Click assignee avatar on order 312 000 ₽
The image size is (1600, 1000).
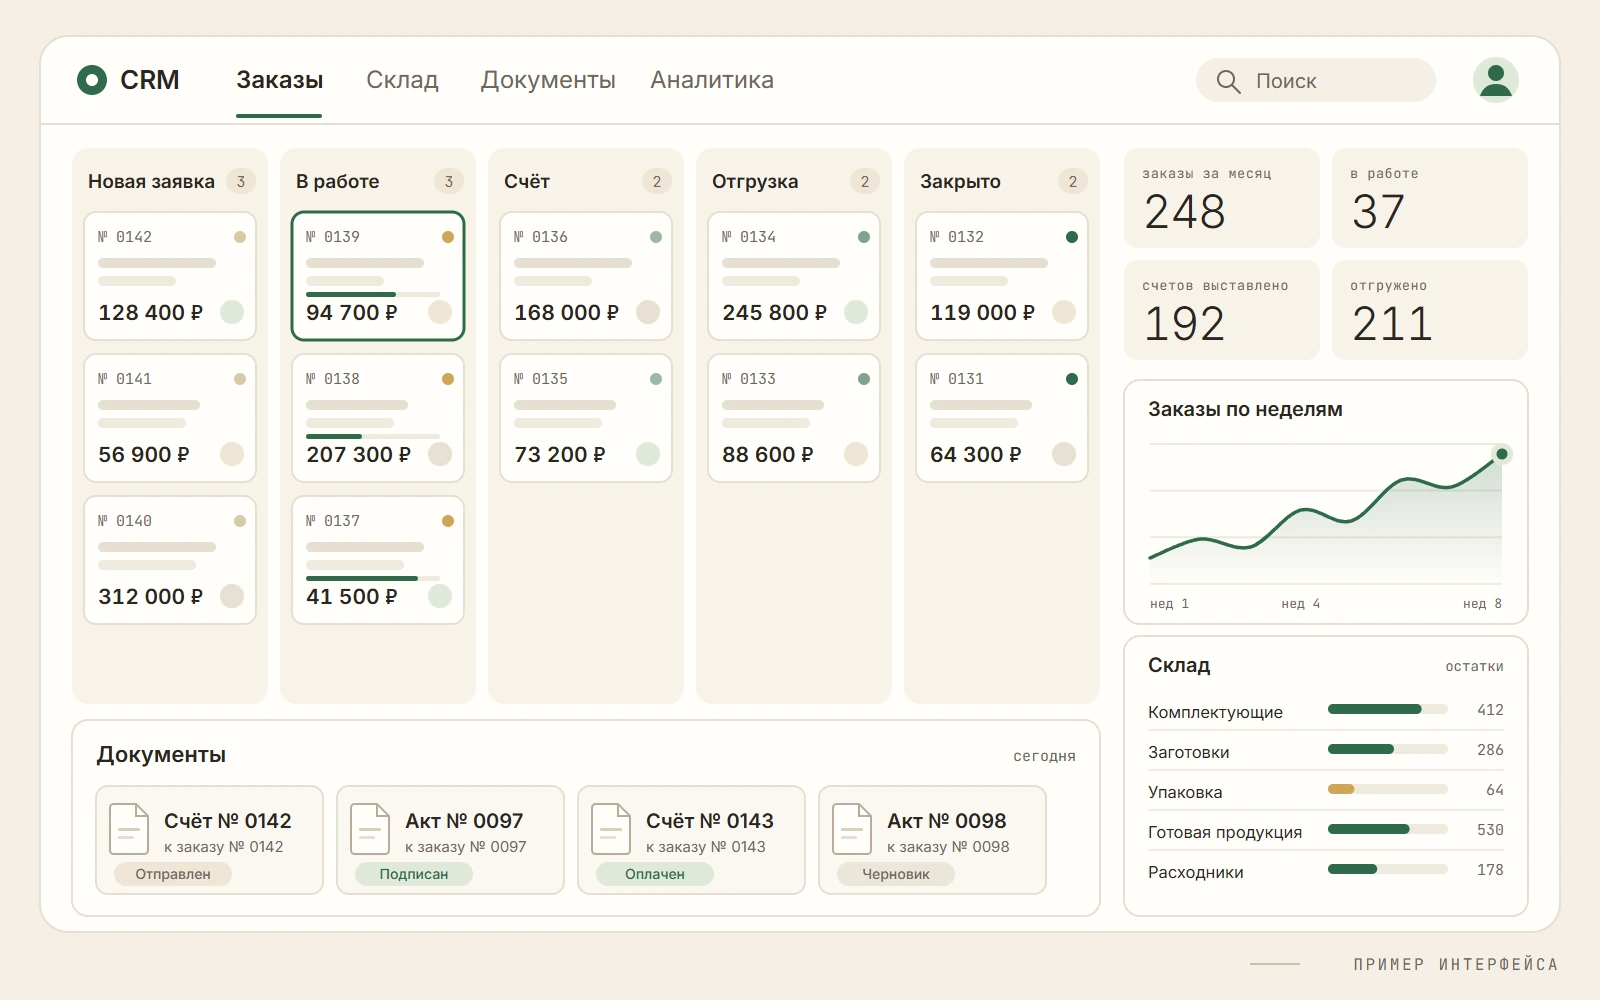coord(232,596)
